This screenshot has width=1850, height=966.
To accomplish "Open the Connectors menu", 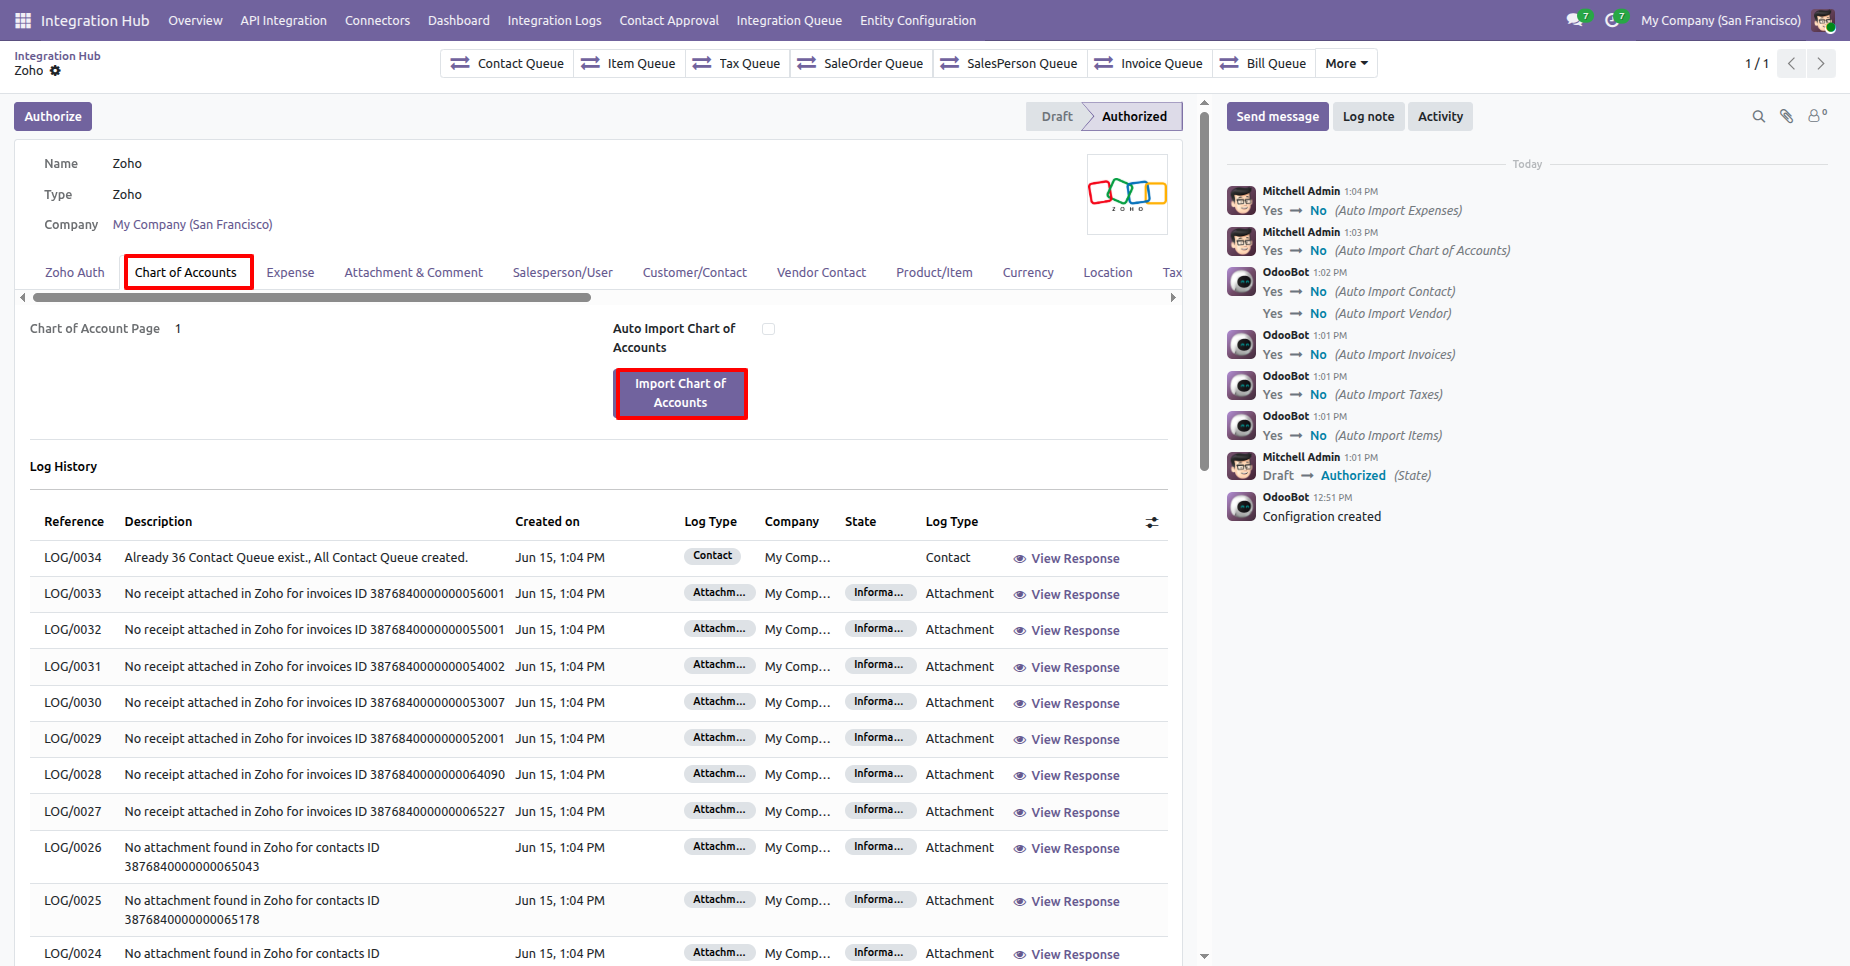I will click(x=377, y=20).
